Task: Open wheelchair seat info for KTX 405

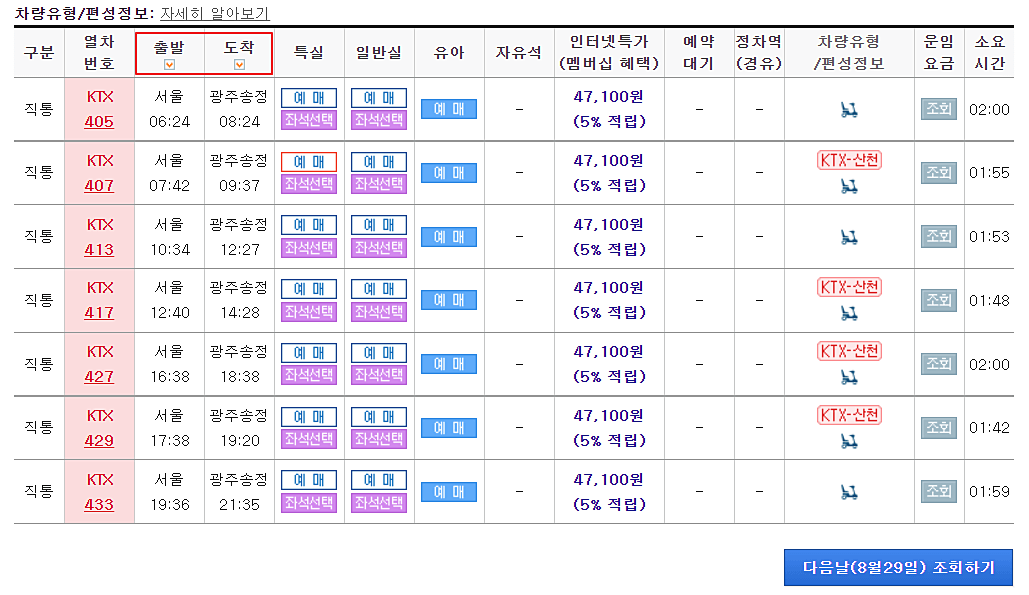Action: click(849, 111)
